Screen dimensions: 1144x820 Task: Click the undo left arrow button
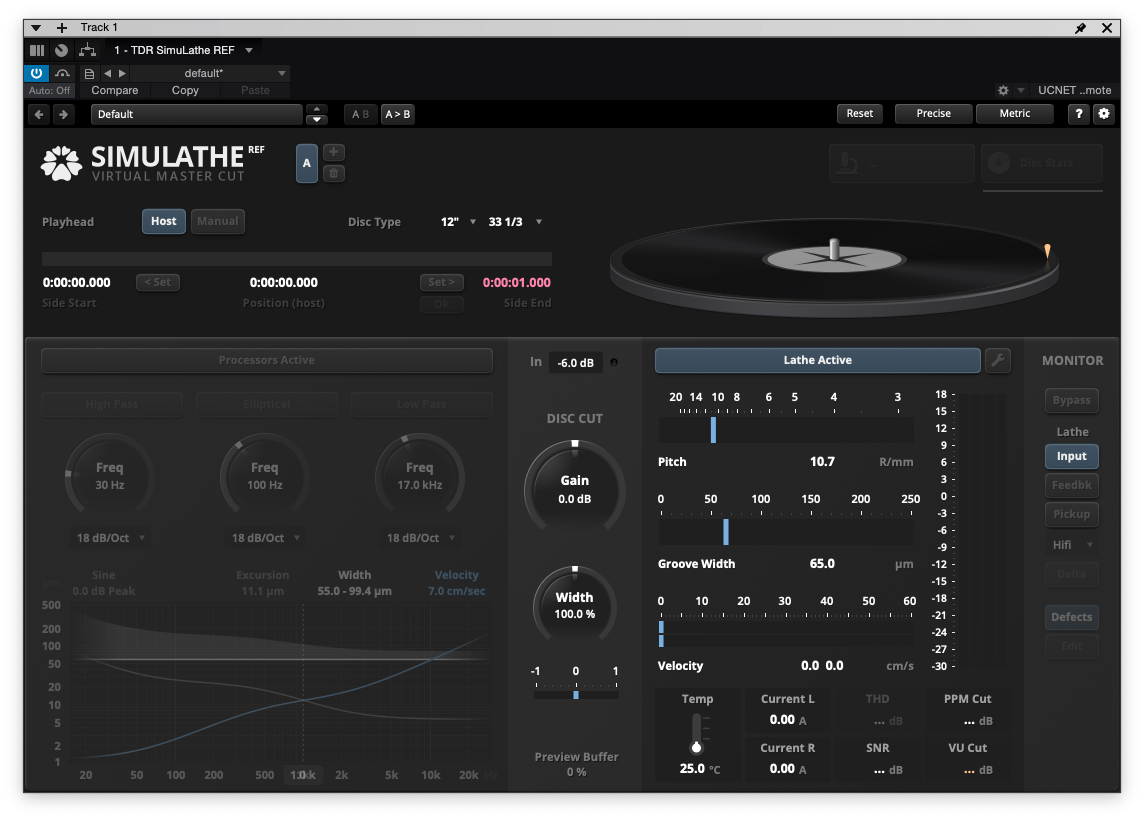point(39,114)
